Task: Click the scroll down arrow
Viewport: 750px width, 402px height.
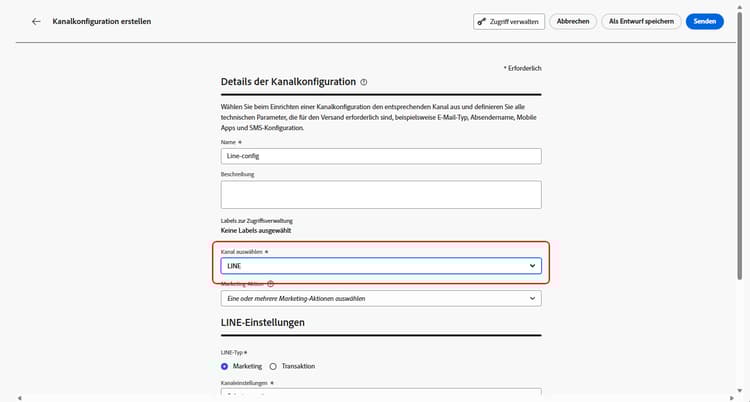Action: [x=739, y=391]
